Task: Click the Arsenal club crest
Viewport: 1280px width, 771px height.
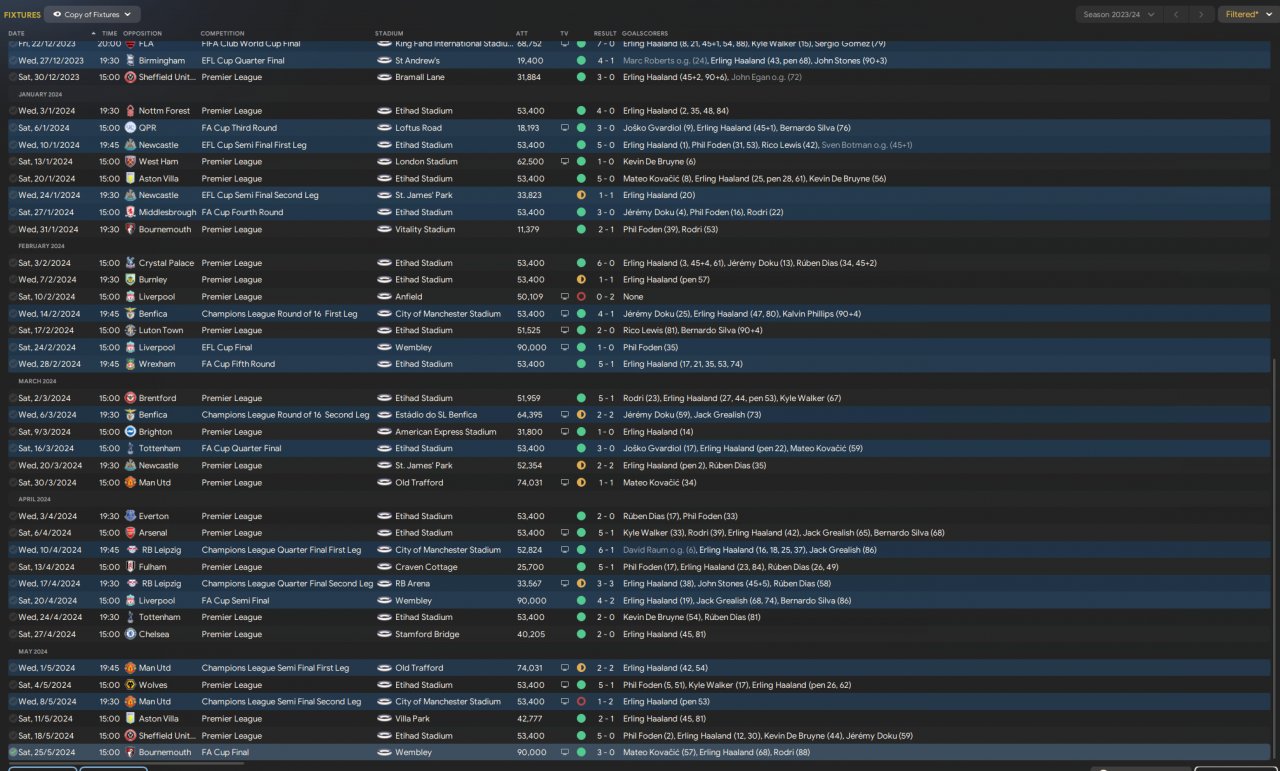Action: coord(130,533)
